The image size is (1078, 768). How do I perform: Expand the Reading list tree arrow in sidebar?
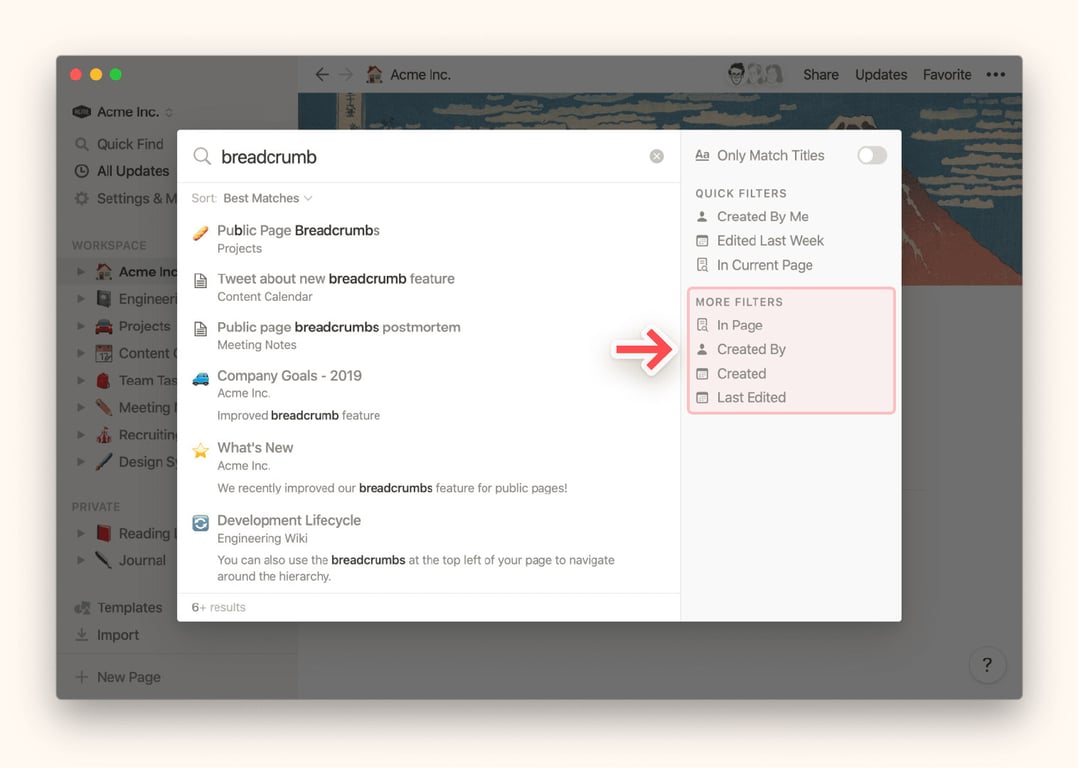point(80,533)
